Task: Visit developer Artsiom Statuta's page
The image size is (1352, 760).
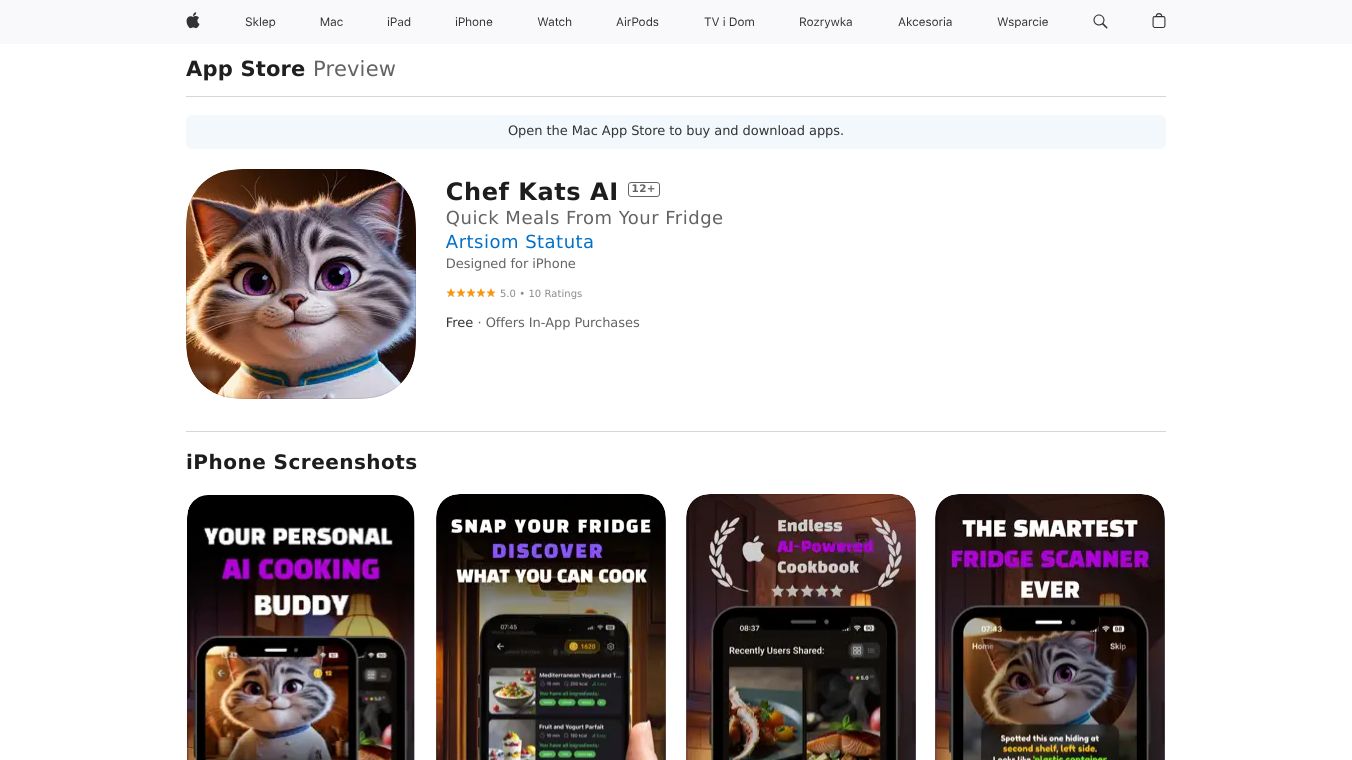Action: pos(520,242)
